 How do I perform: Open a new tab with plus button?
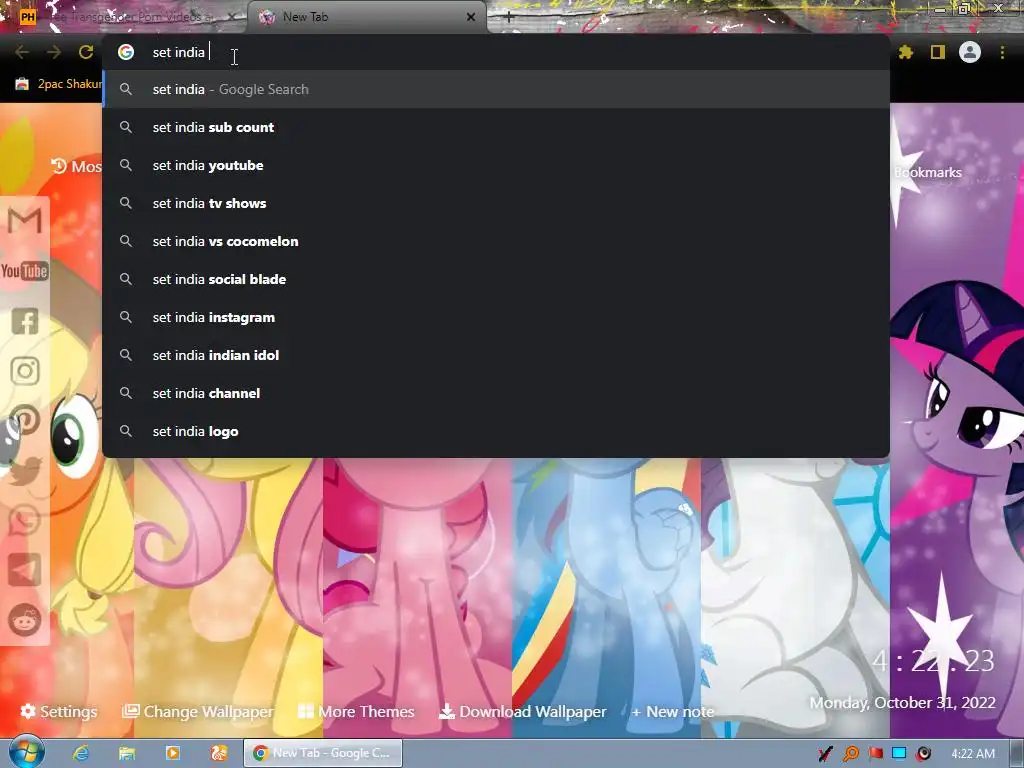pos(509,18)
